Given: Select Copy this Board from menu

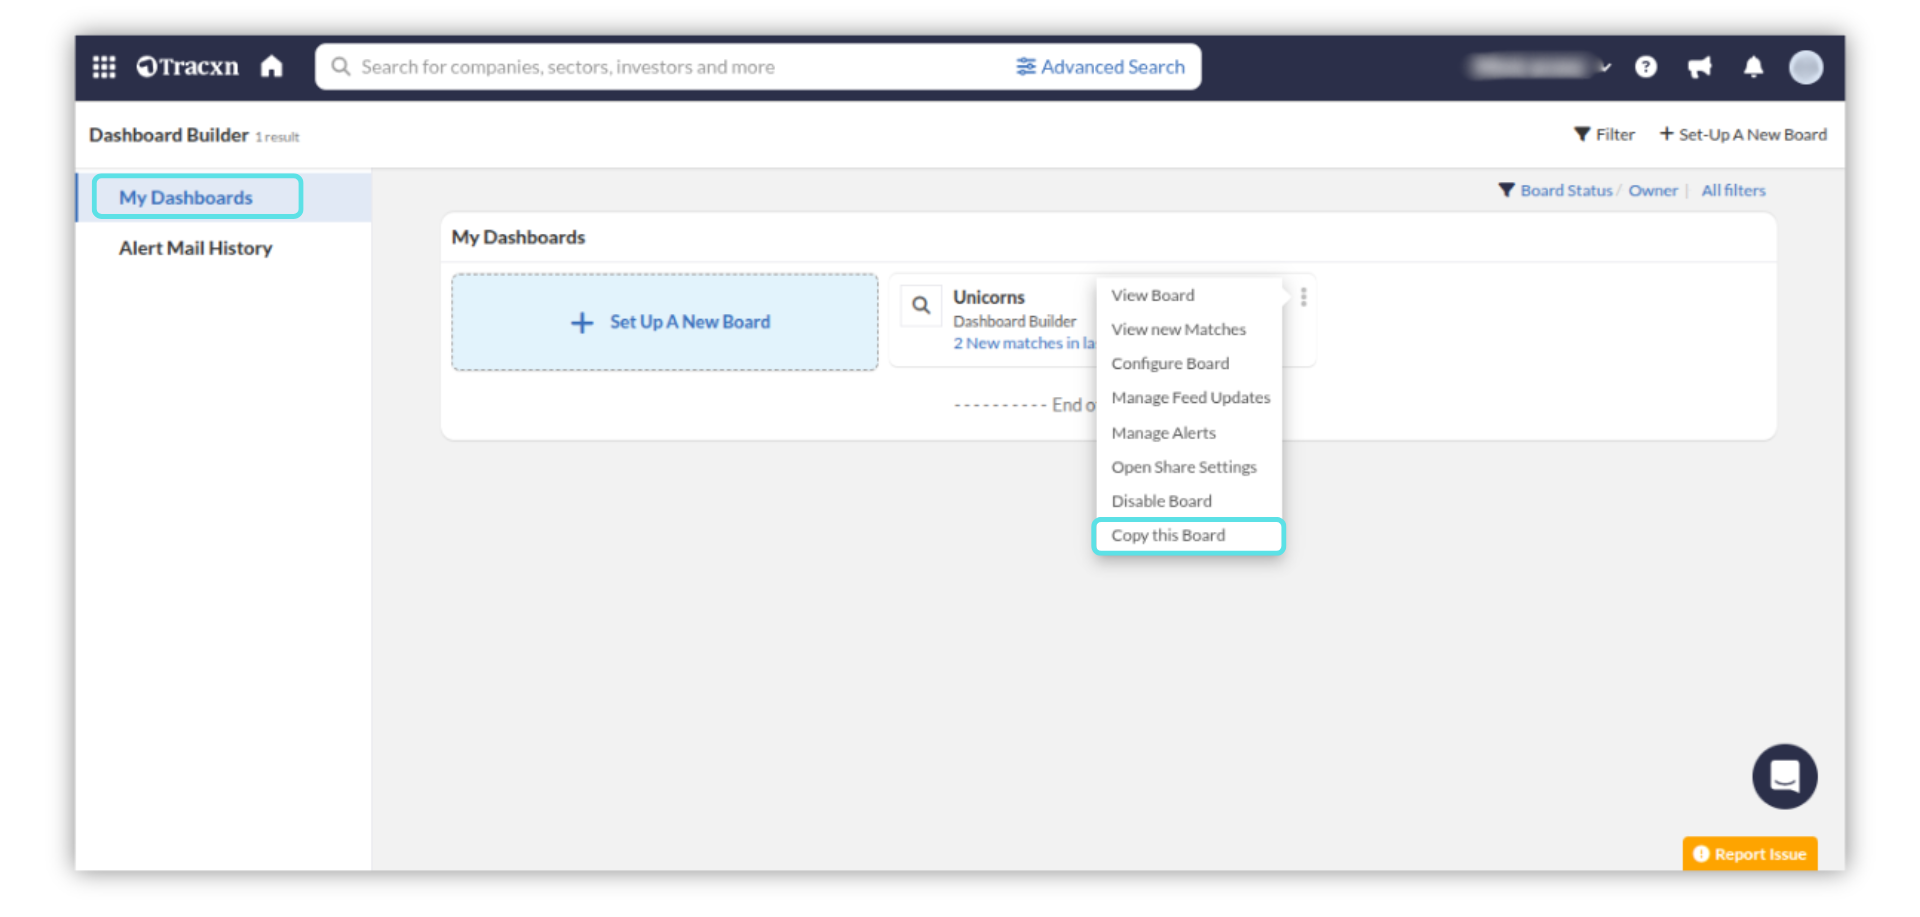Looking at the screenshot, I should [1168, 536].
